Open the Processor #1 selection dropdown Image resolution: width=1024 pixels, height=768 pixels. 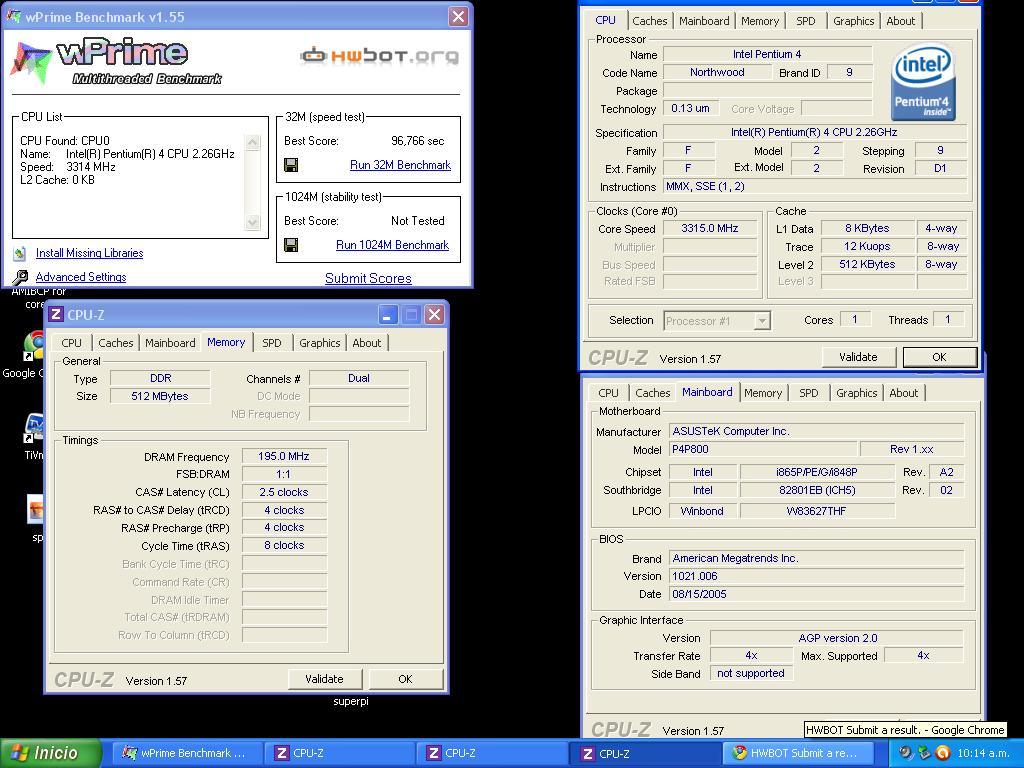(x=761, y=321)
